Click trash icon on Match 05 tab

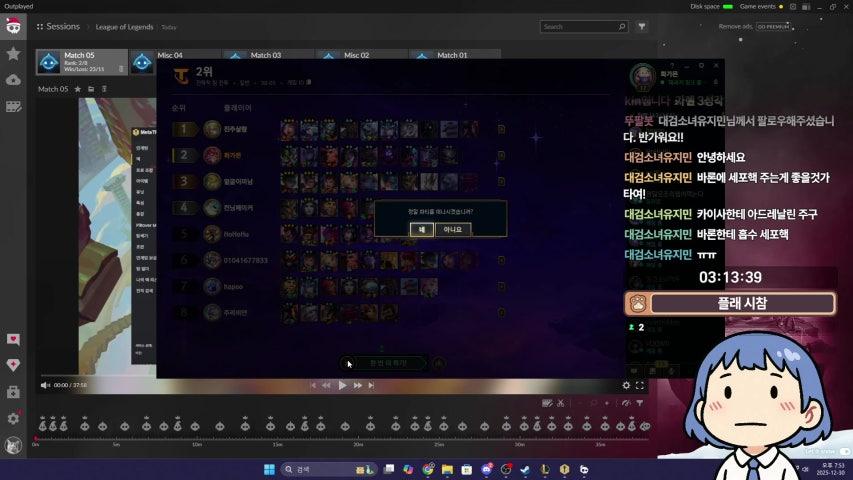(x=121, y=69)
